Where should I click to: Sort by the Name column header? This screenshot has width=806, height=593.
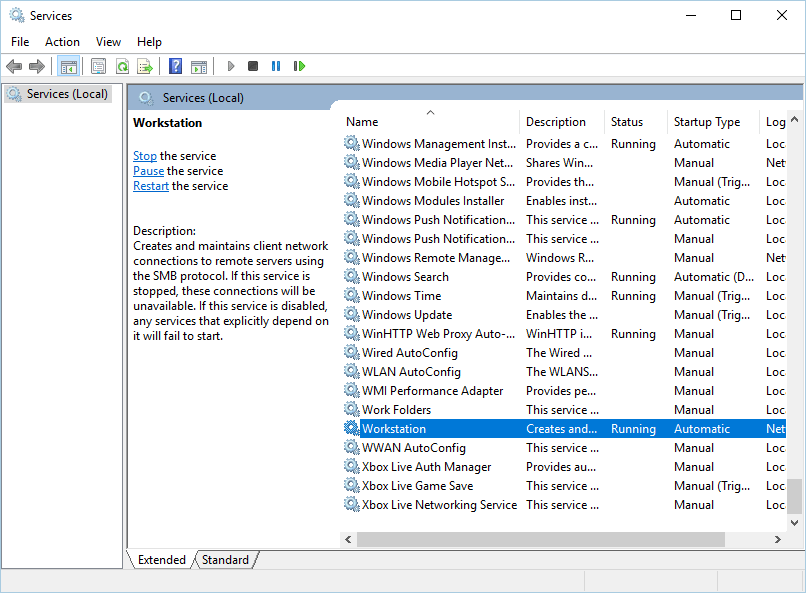pos(430,122)
